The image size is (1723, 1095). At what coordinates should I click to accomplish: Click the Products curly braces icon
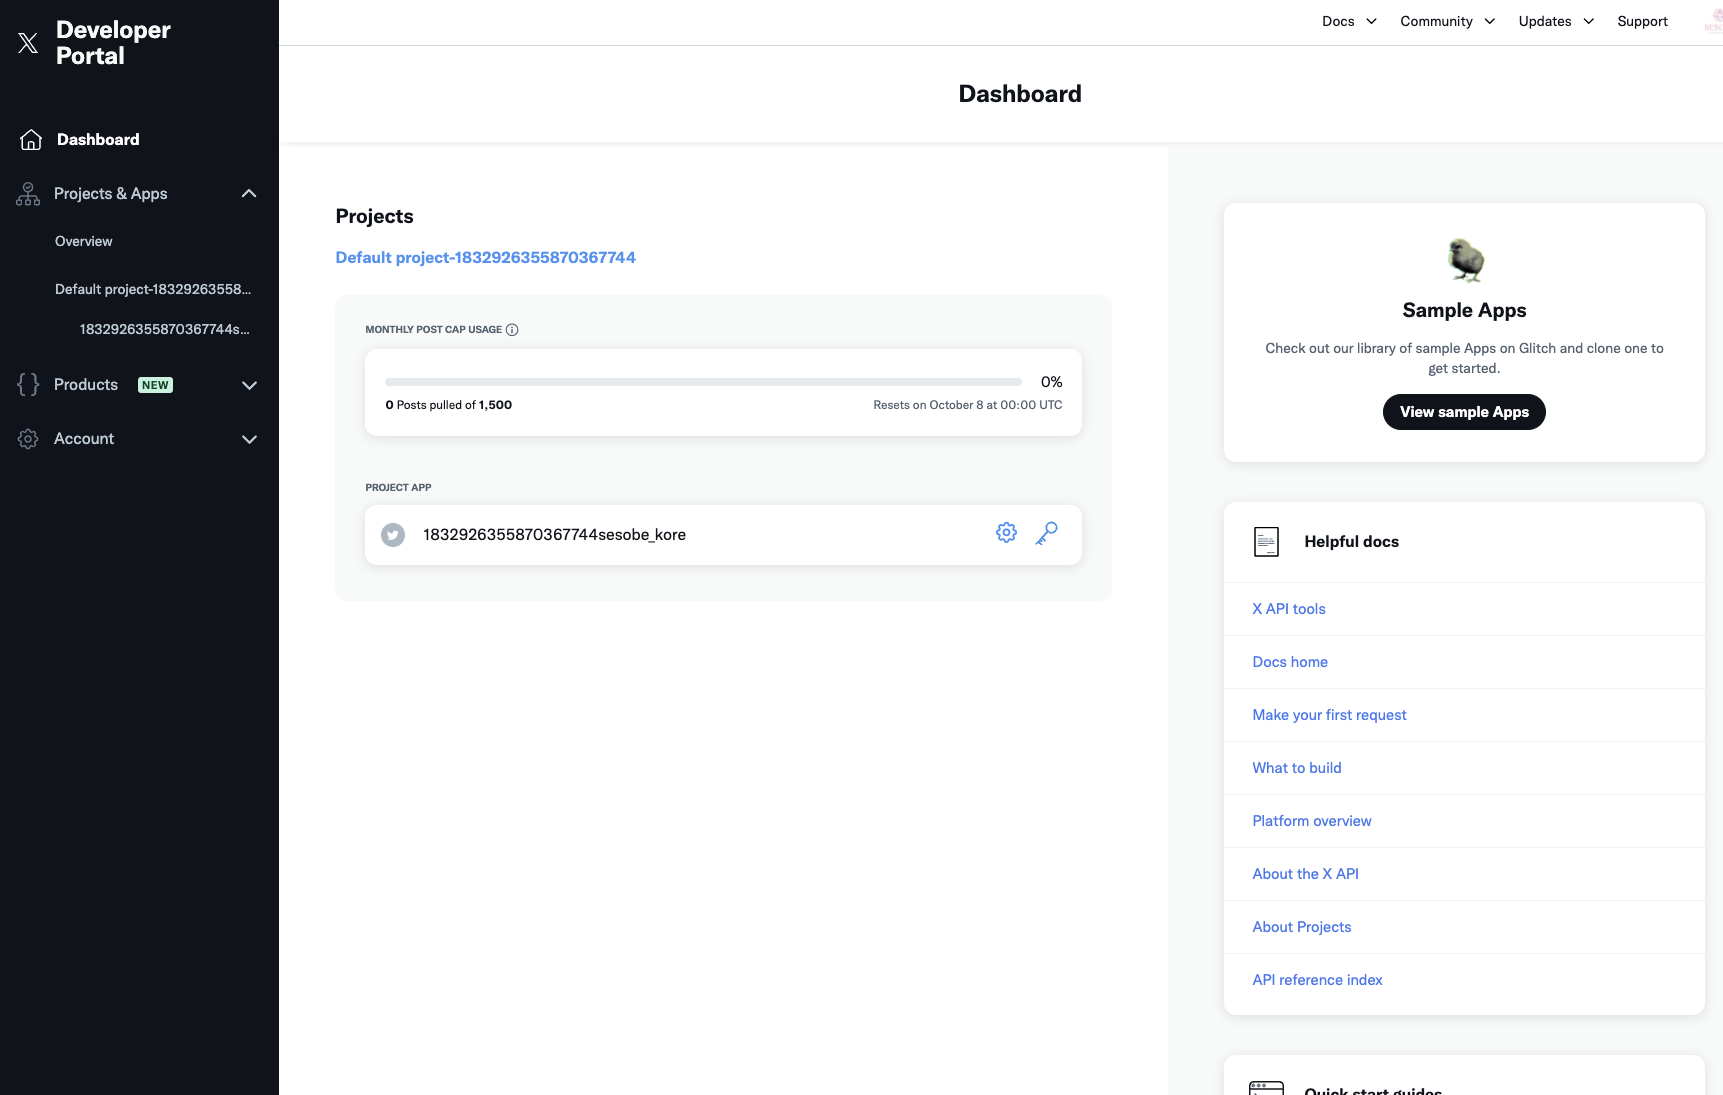click(28, 385)
